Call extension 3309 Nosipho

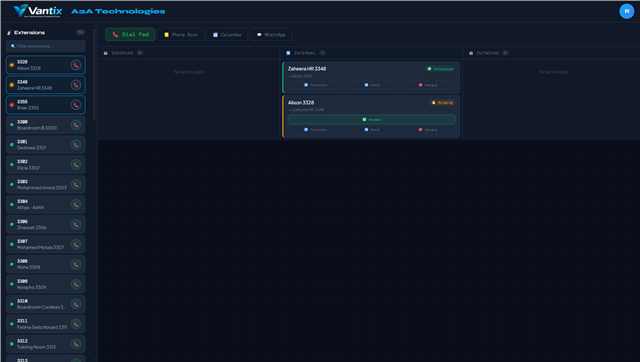point(76,284)
